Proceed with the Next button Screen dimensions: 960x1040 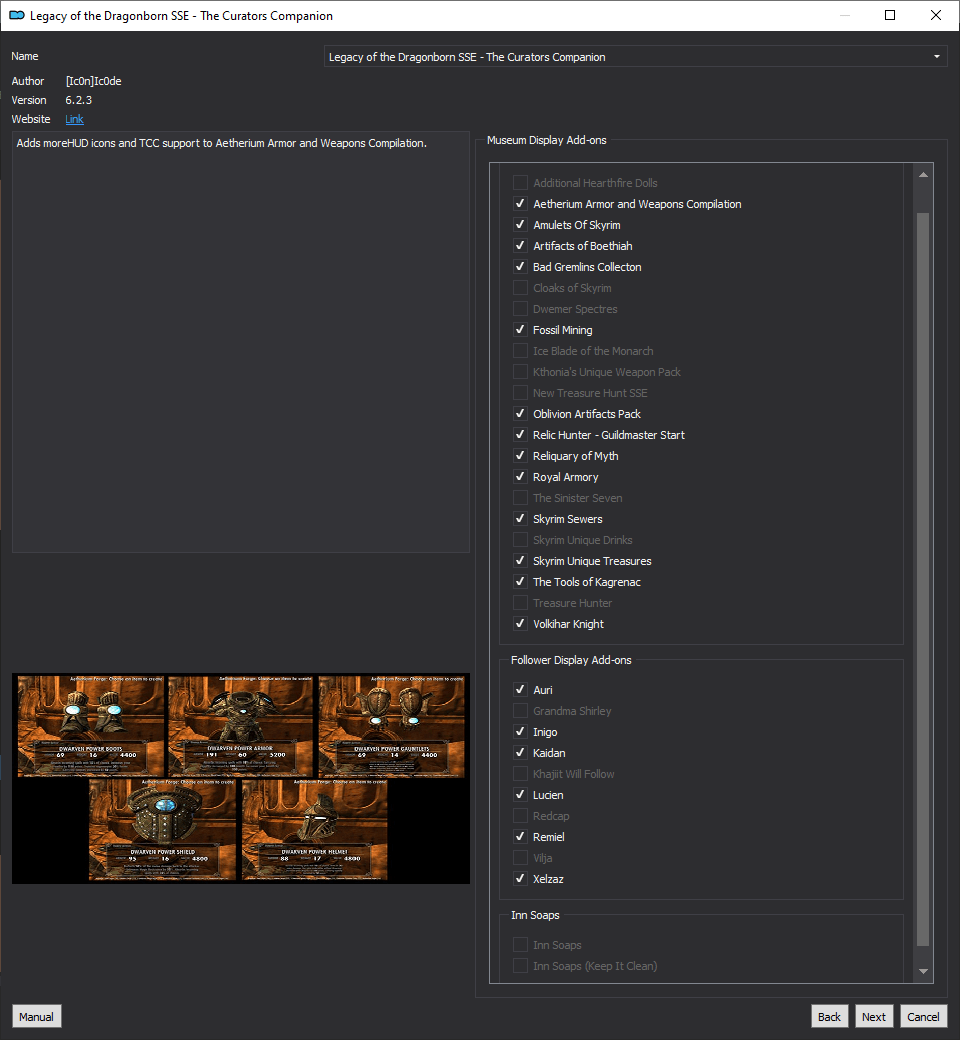tap(874, 1016)
